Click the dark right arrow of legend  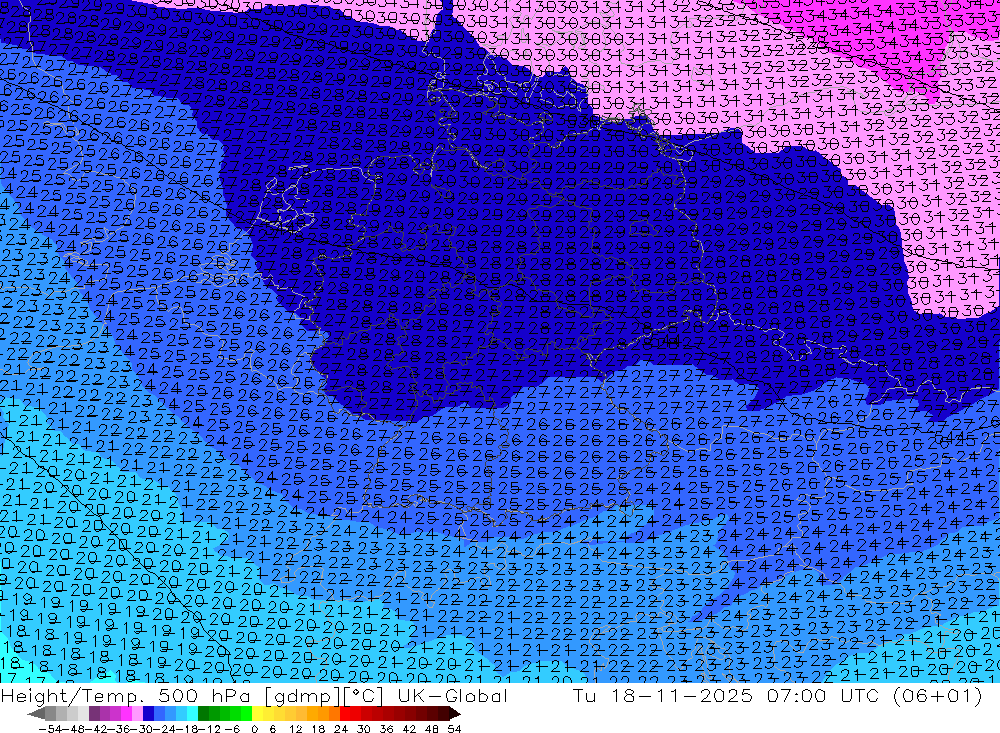pyautogui.click(x=455, y=713)
